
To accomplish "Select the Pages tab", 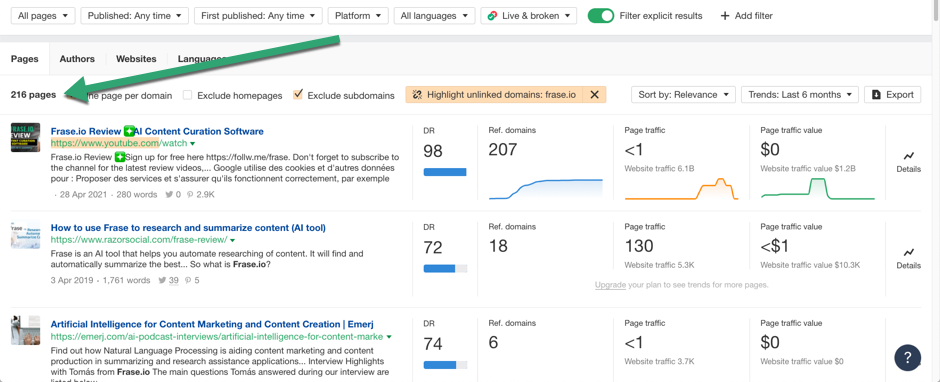I will [x=25, y=59].
